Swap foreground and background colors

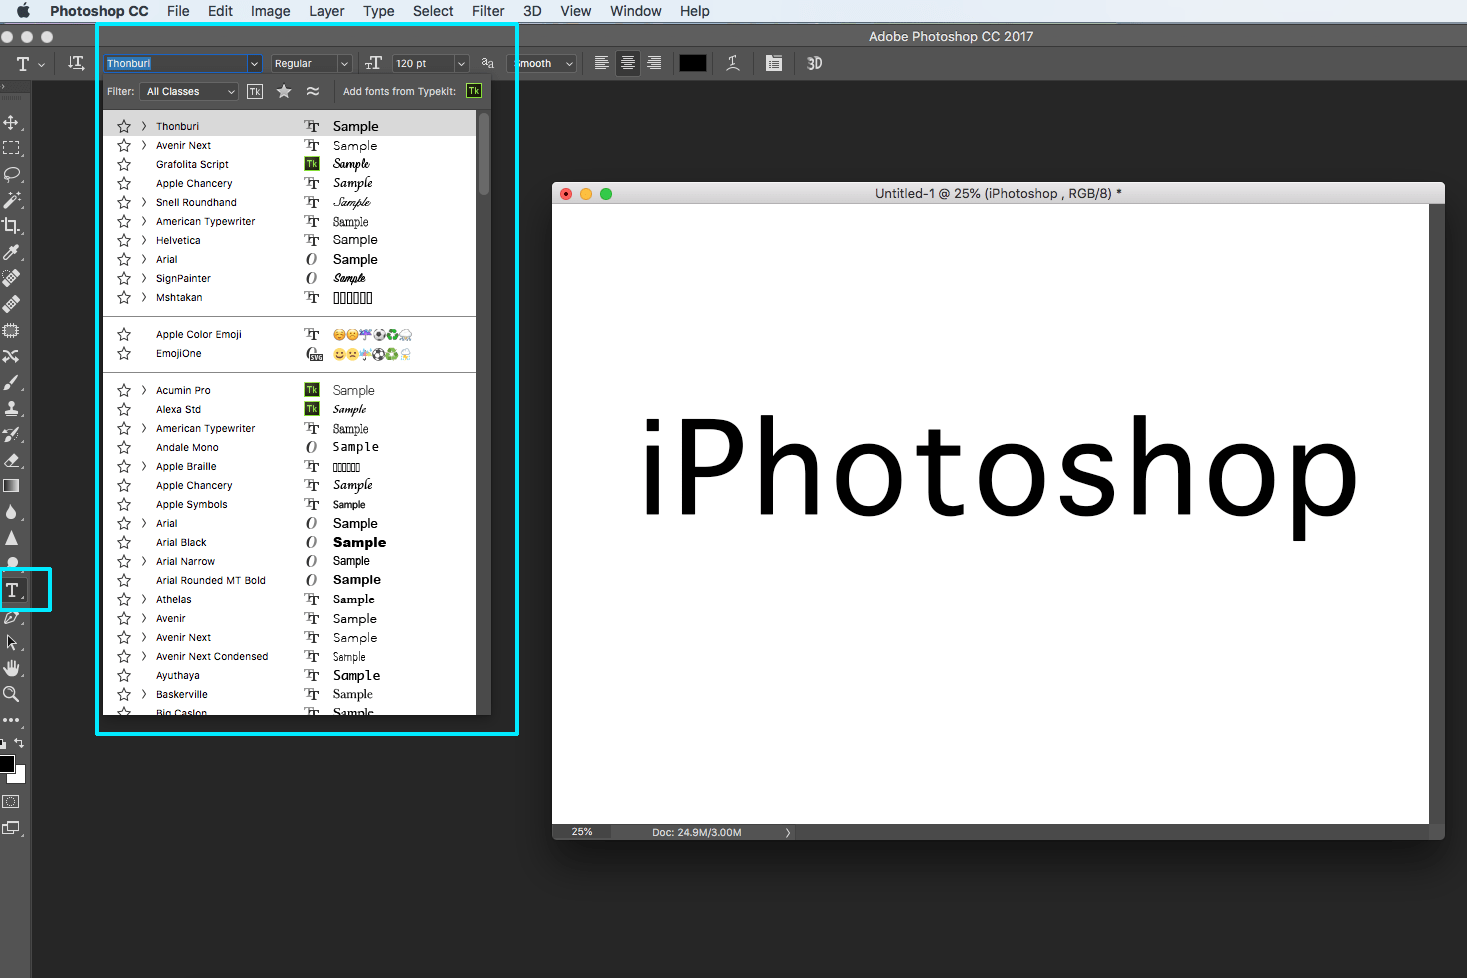tap(19, 743)
